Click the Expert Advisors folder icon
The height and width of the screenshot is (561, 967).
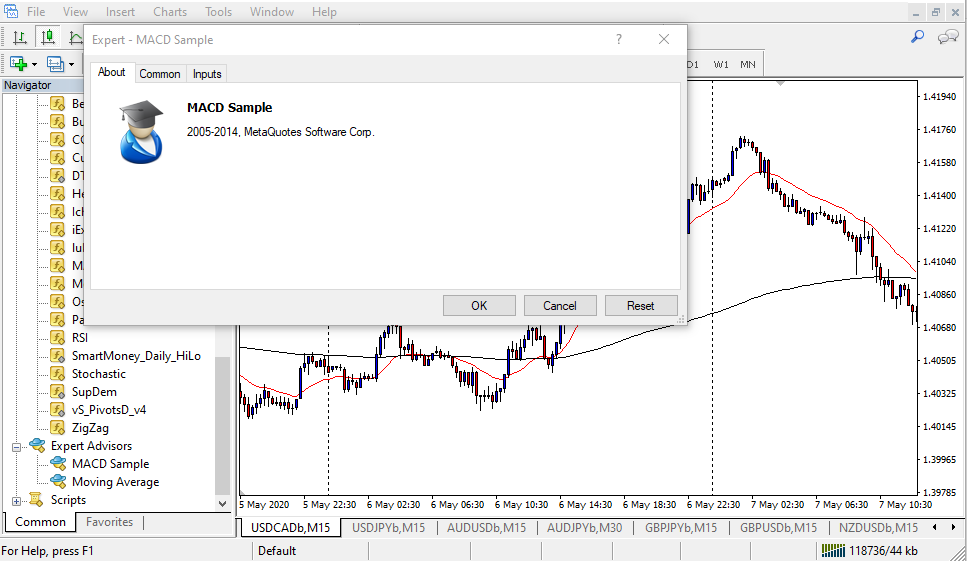(x=37, y=445)
